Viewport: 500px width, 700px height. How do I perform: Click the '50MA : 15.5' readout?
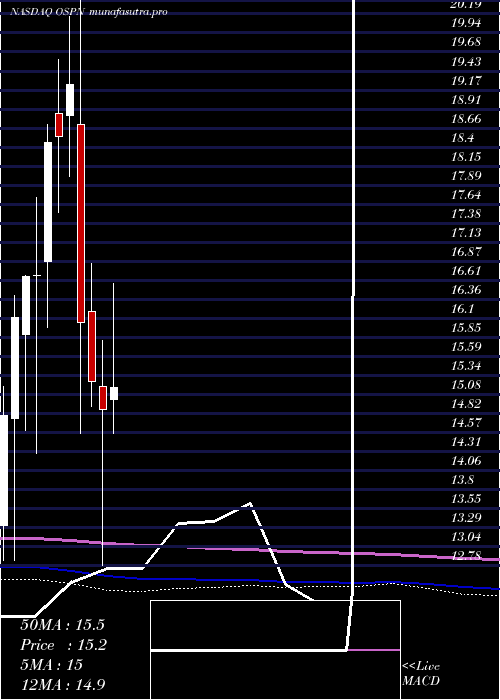click(63, 625)
